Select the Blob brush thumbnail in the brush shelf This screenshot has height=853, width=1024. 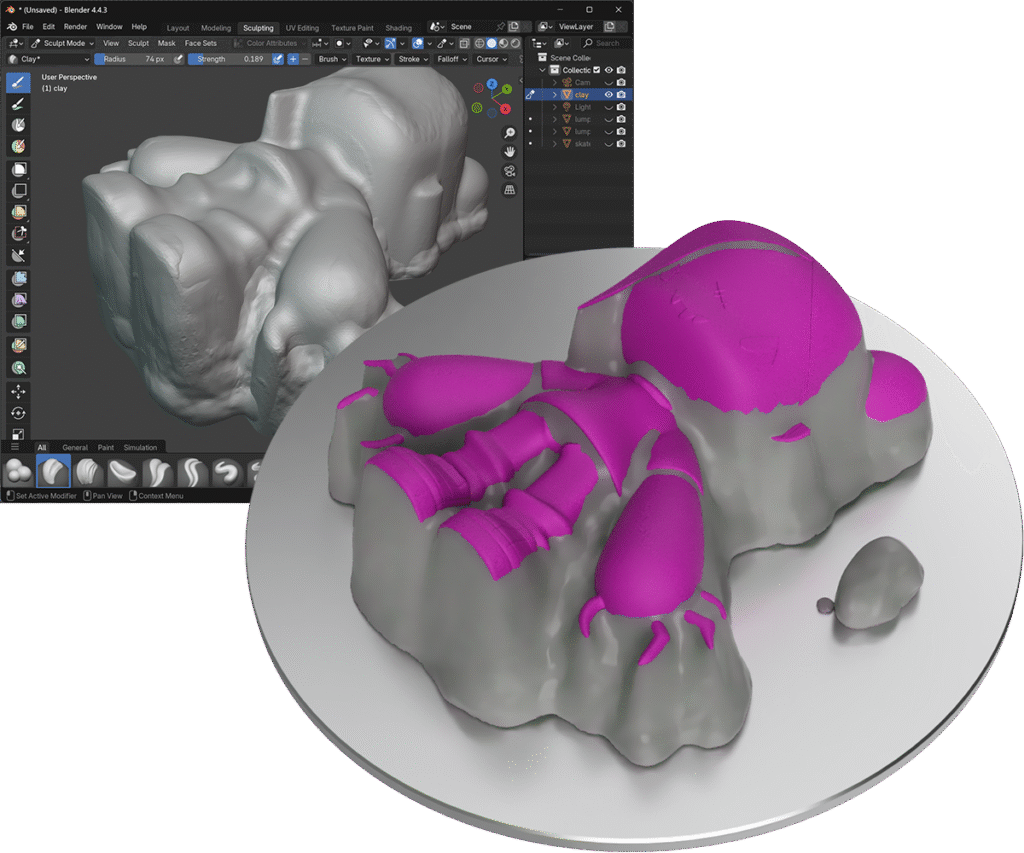(x=18, y=472)
